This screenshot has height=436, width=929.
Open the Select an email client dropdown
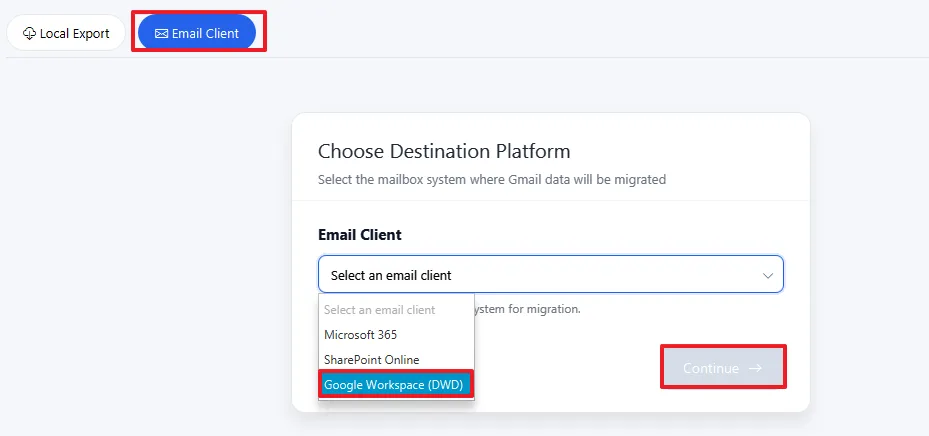pyautogui.click(x=550, y=275)
